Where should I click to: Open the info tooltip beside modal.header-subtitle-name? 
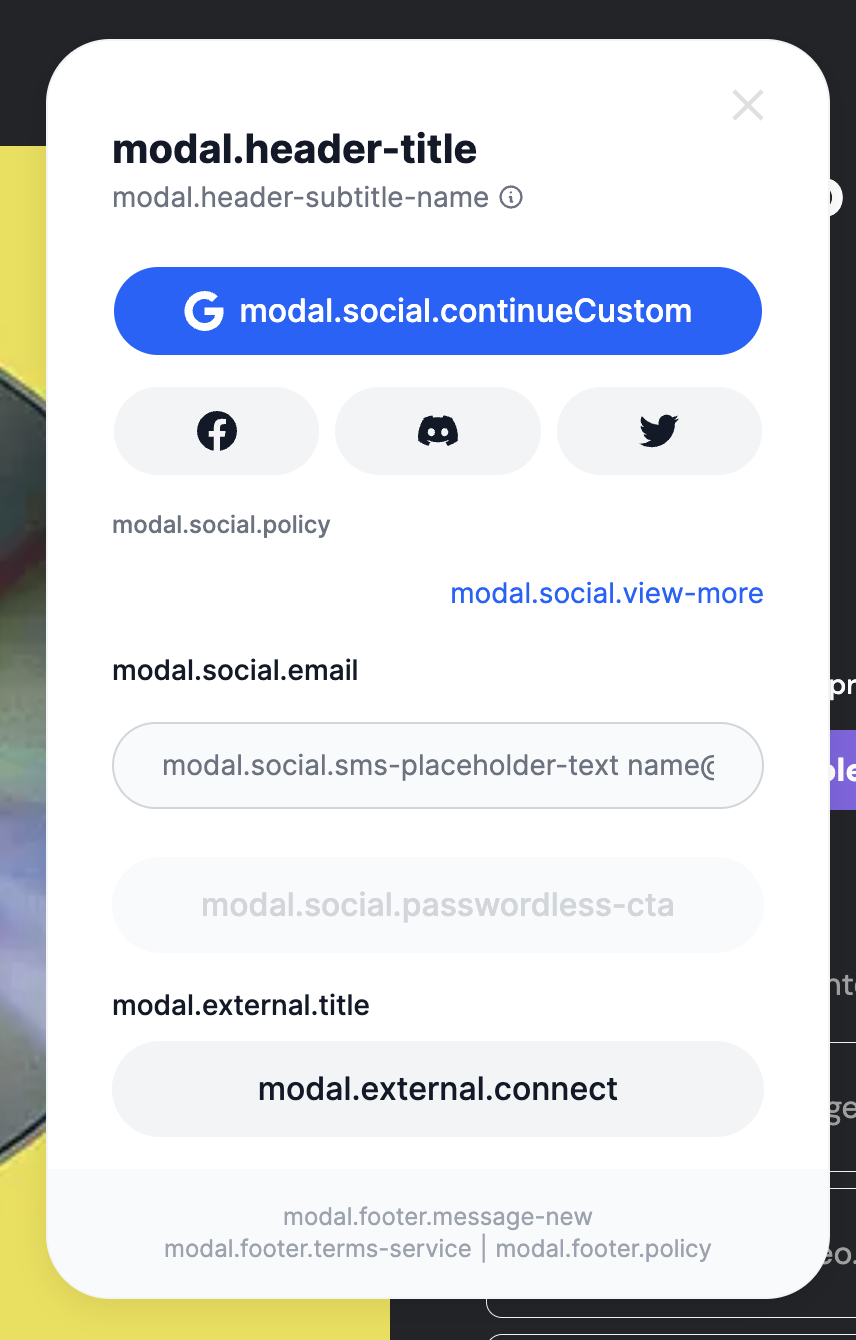pos(511,197)
